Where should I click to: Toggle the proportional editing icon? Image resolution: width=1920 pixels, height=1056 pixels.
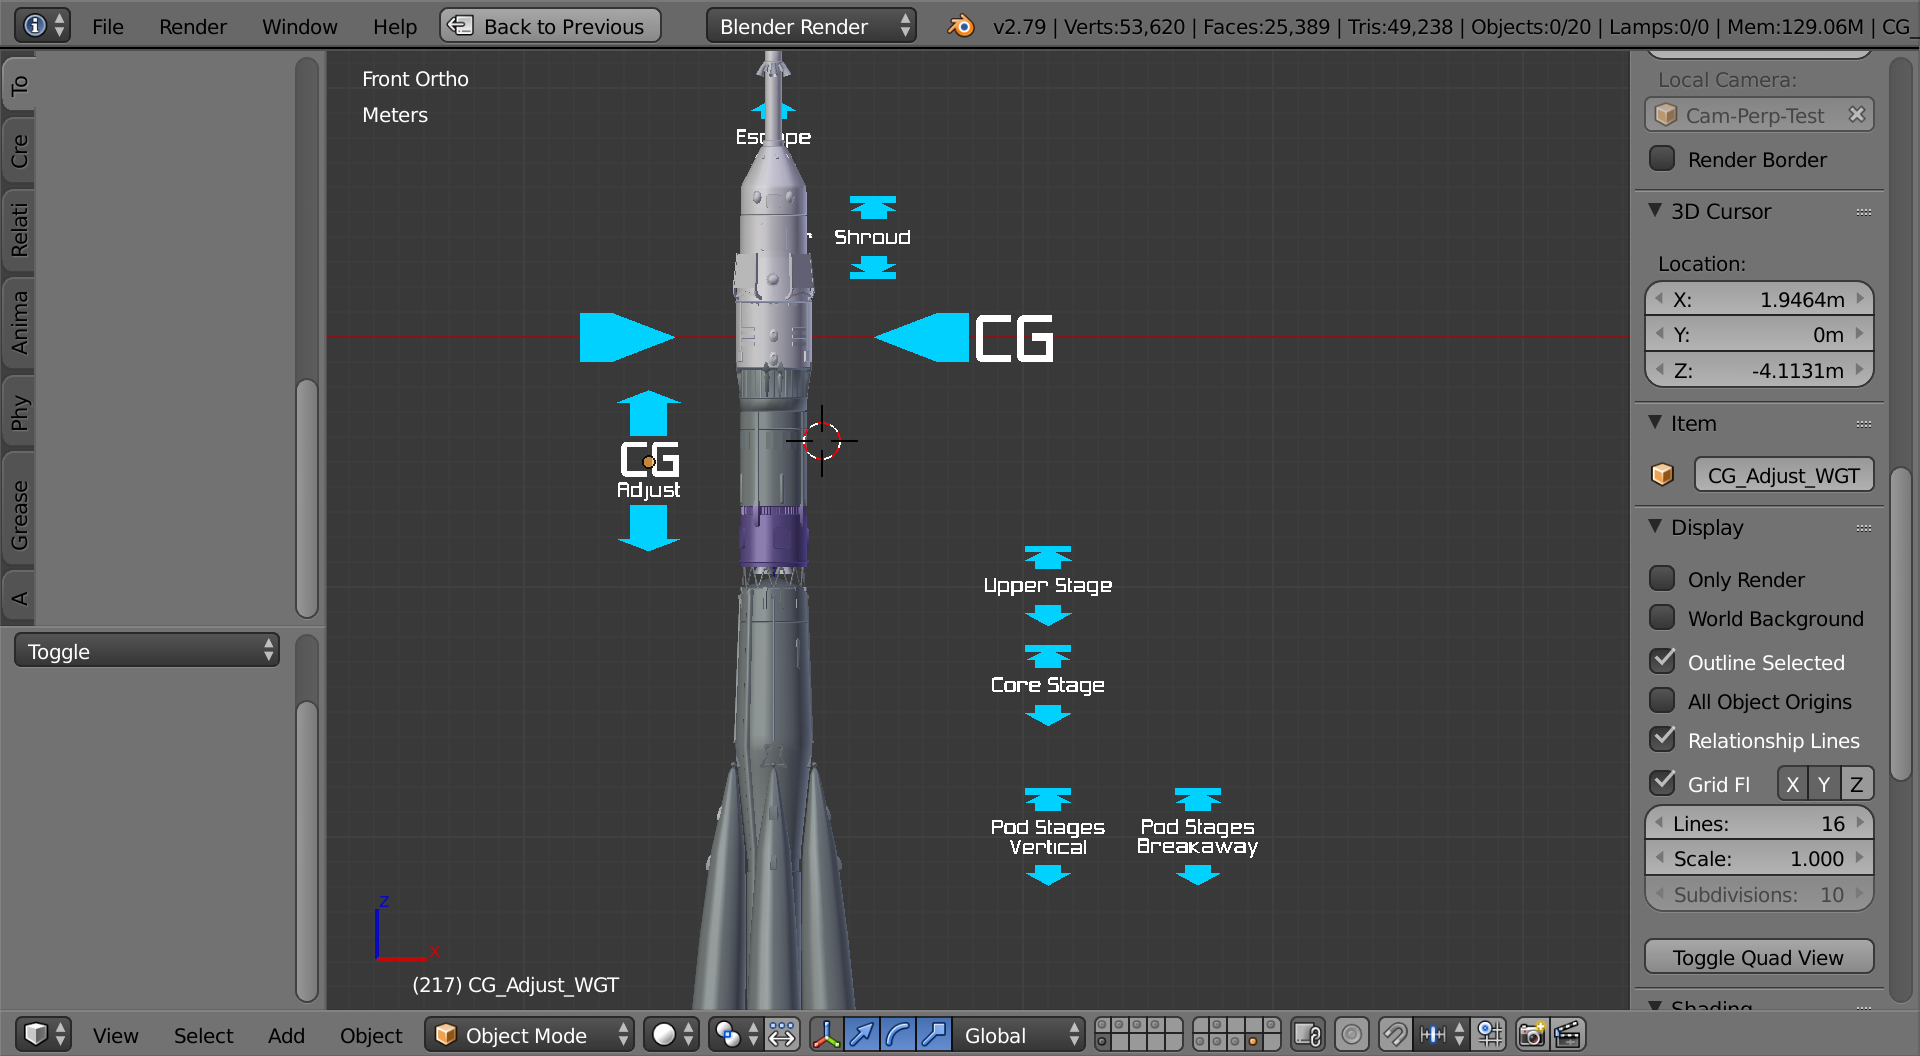tap(1352, 1034)
